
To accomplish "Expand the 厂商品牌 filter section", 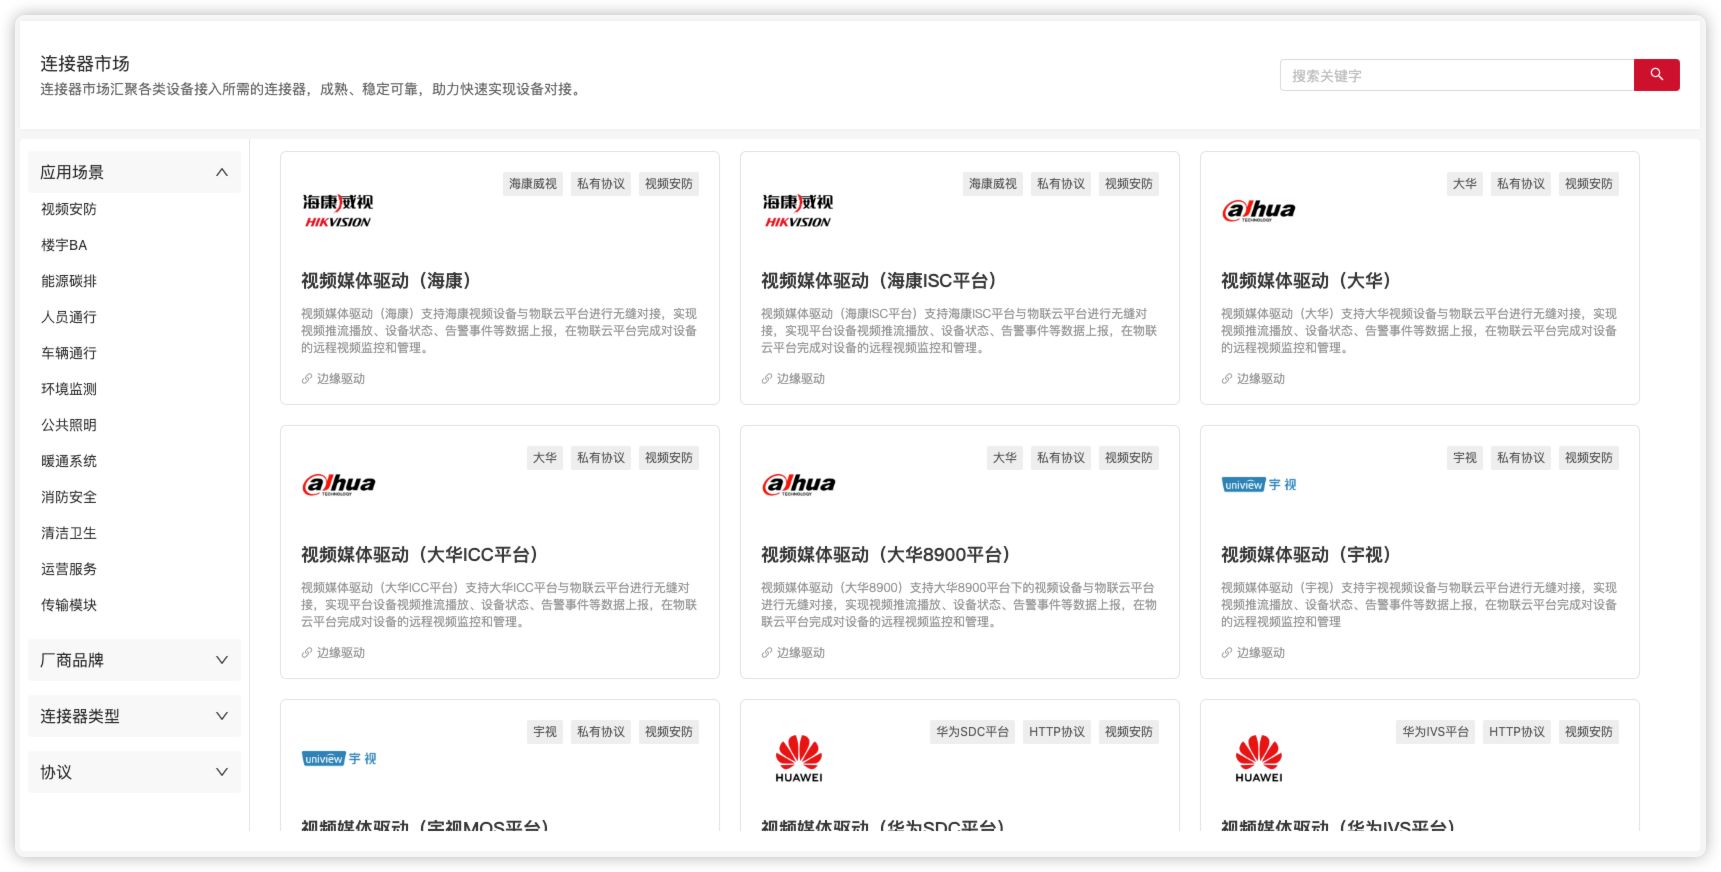I will point(221,660).
